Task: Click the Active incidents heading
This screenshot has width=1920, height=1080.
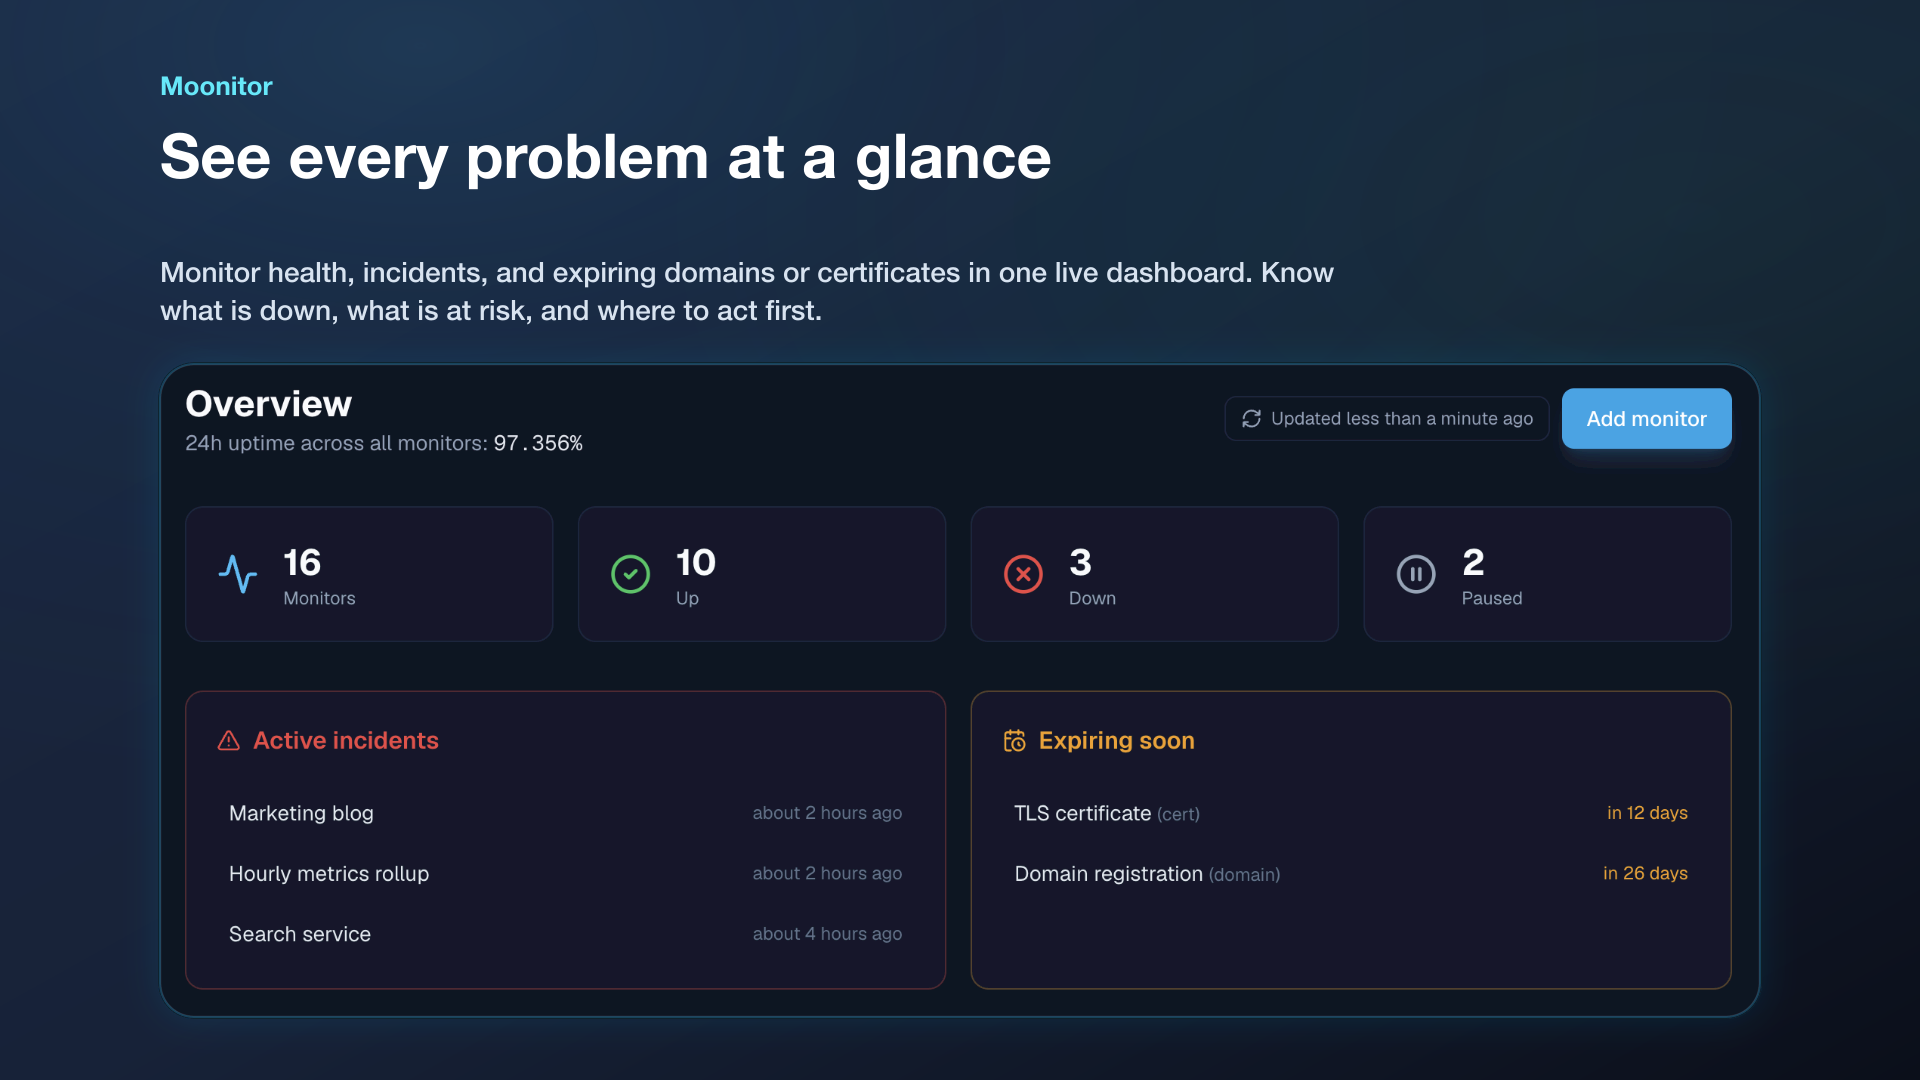Action: 345,740
